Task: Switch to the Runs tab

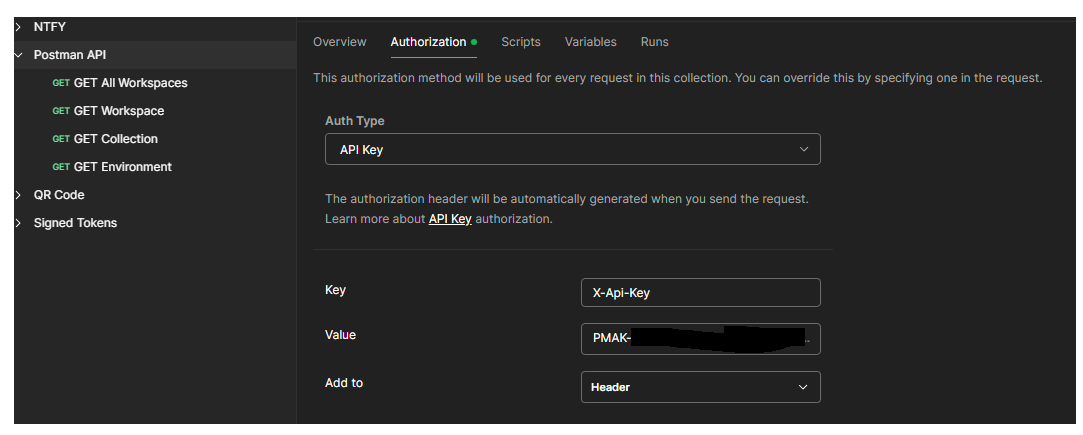Action: pyautogui.click(x=654, y=42)
